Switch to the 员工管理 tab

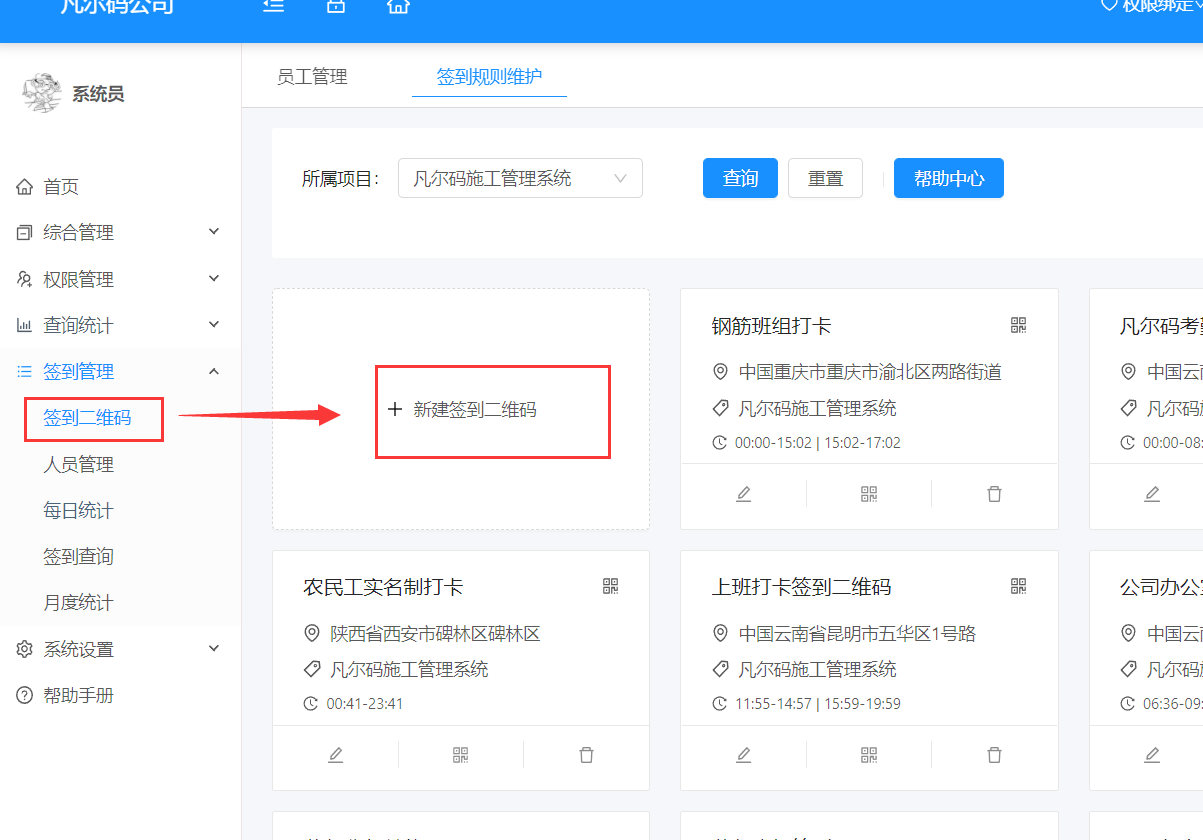[x=312, y=77]
